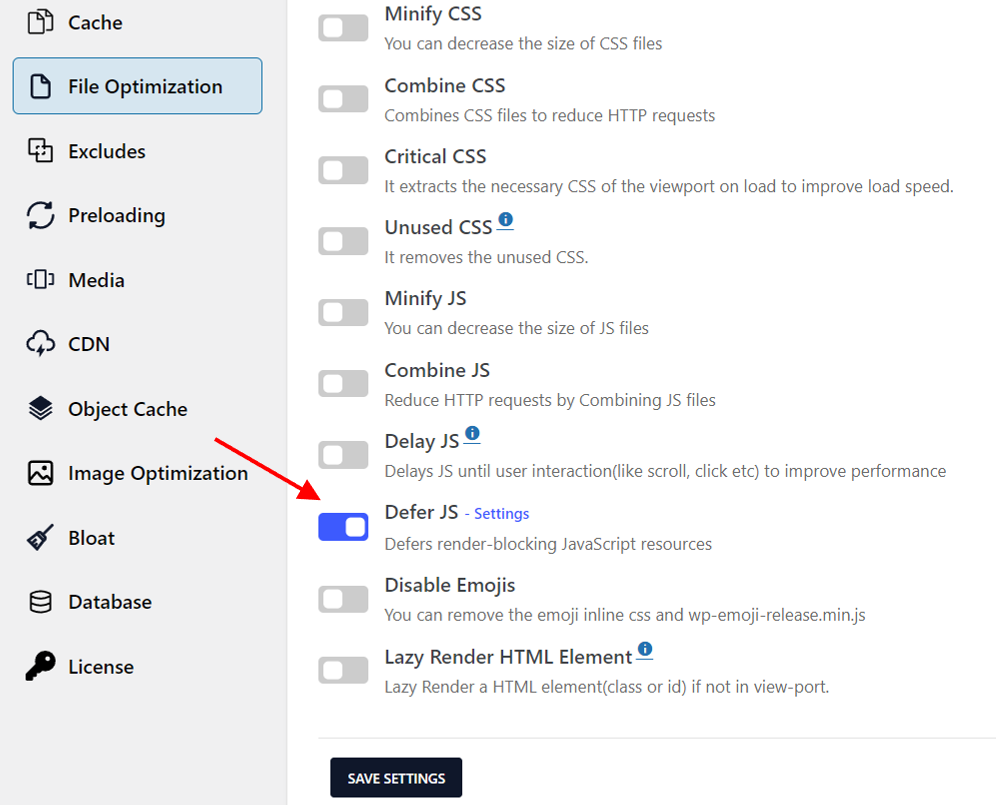Click the Disable Emojis heading
The image size is (996, 805).
[450, 585]
